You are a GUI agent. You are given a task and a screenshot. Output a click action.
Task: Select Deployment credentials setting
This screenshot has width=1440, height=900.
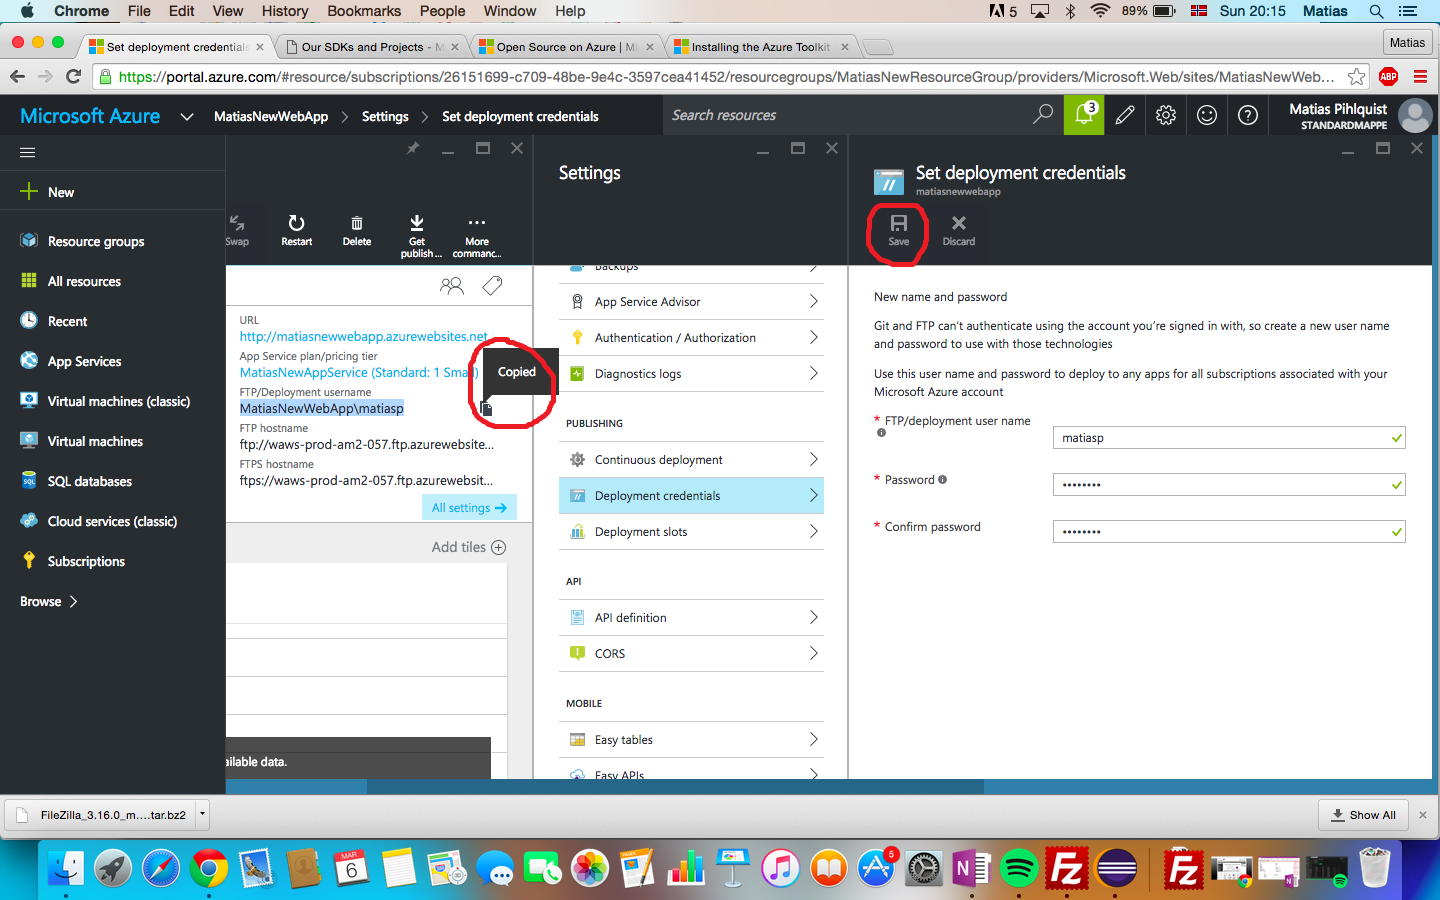pyautogui.click(x=692, y=496)
